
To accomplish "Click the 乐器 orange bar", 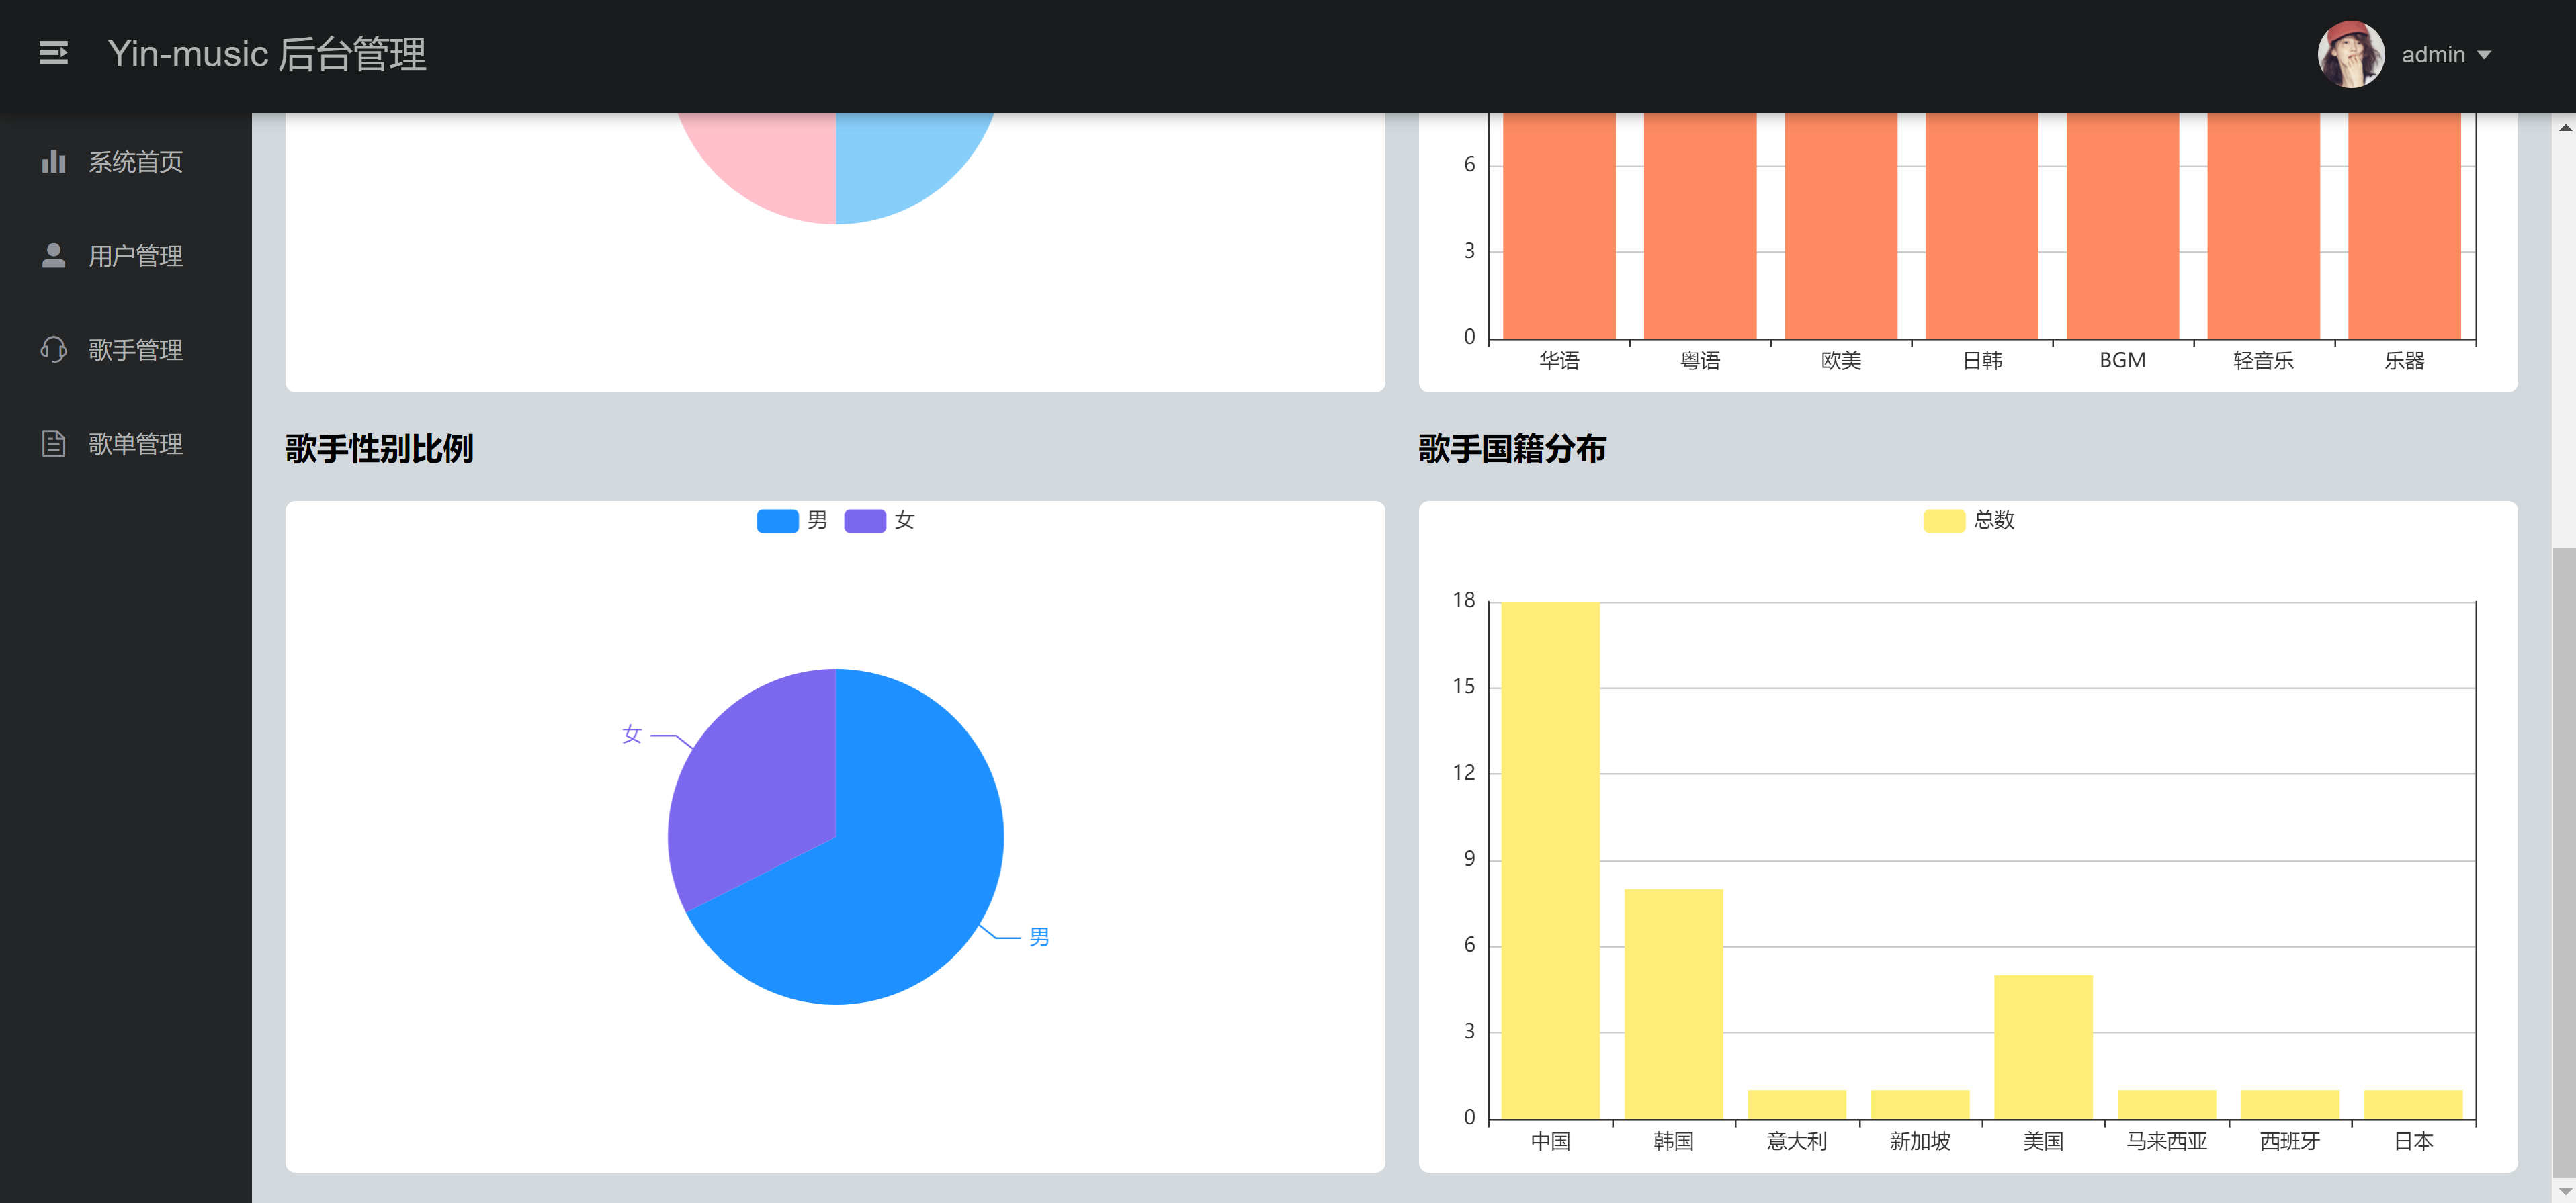I will [x=2405, y=226].
